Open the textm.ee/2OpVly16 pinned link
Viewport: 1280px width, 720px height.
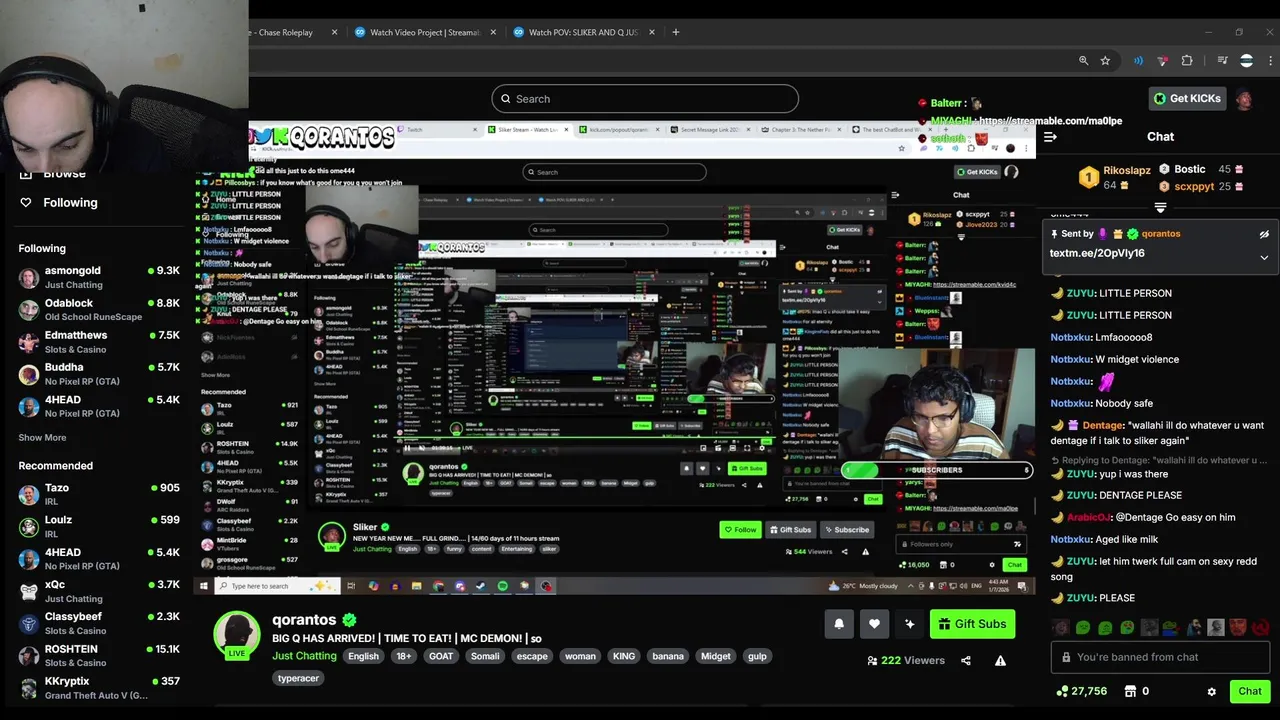[1097, 253]
